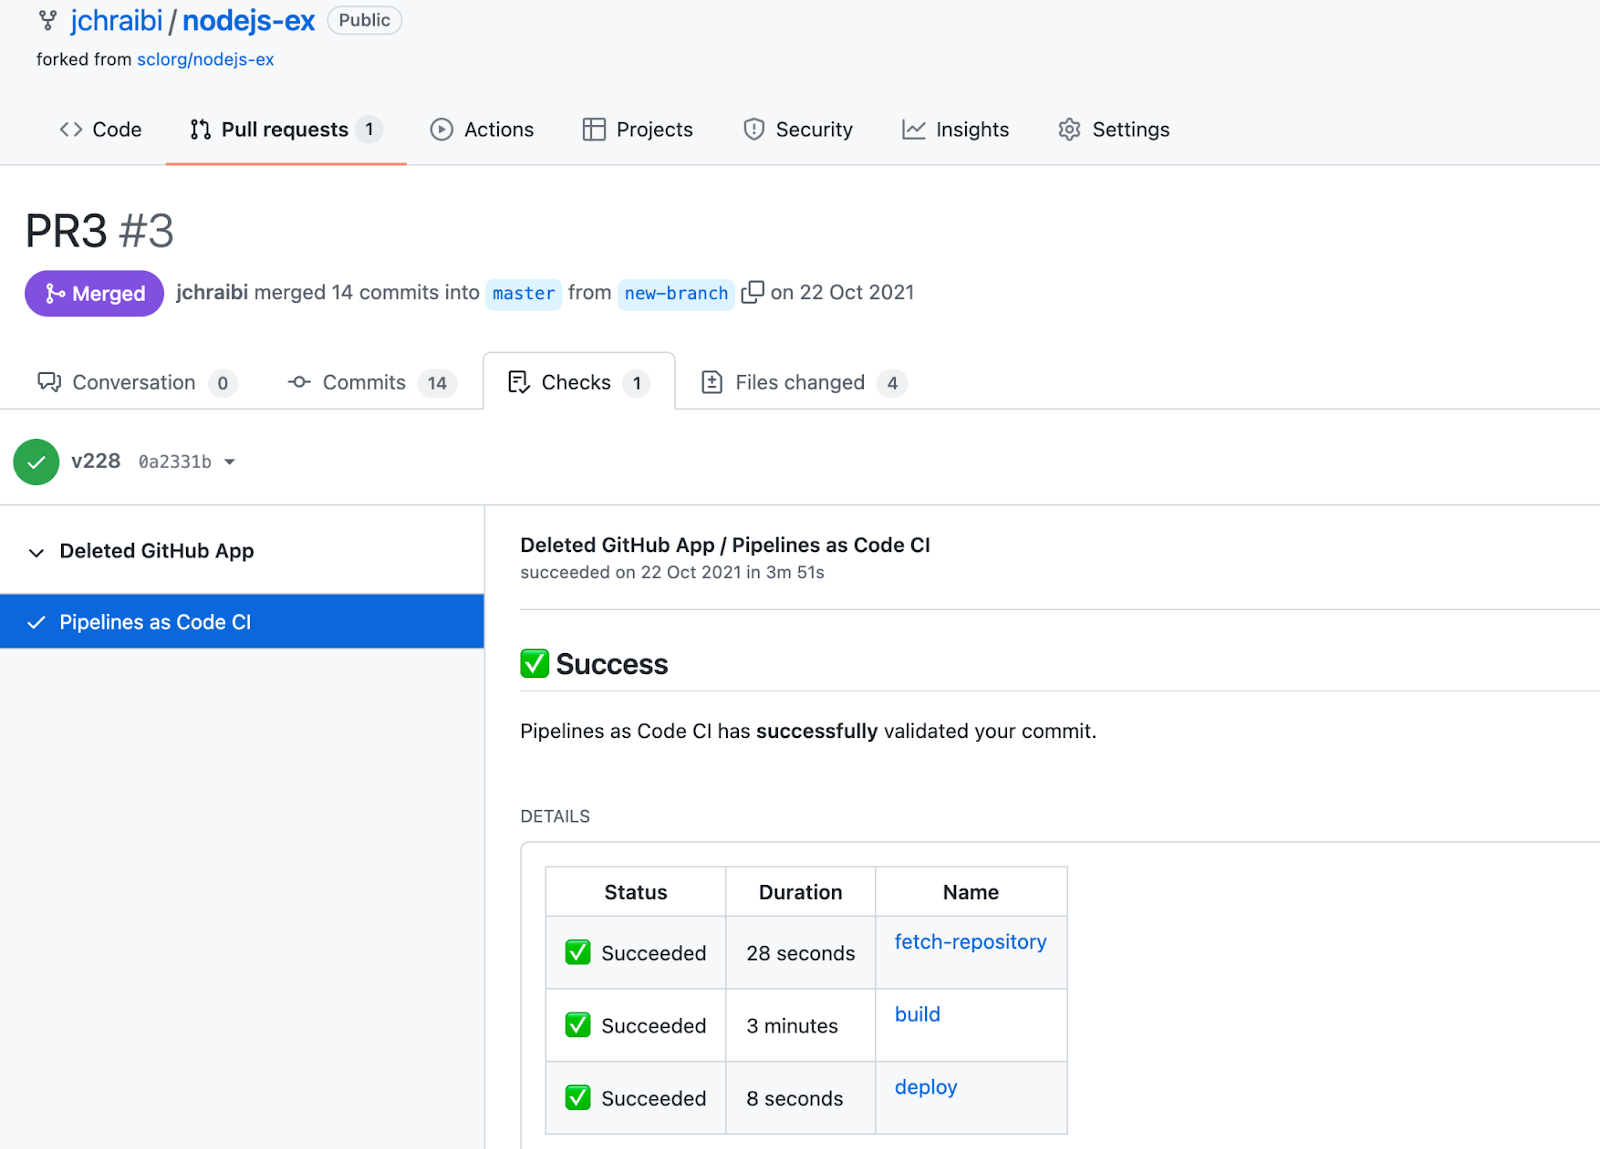The height and width of the screenshot is (1149, 1600).
Task: Click the Succeeded checkmark for fetch-repository
Action: click(577, 952)
